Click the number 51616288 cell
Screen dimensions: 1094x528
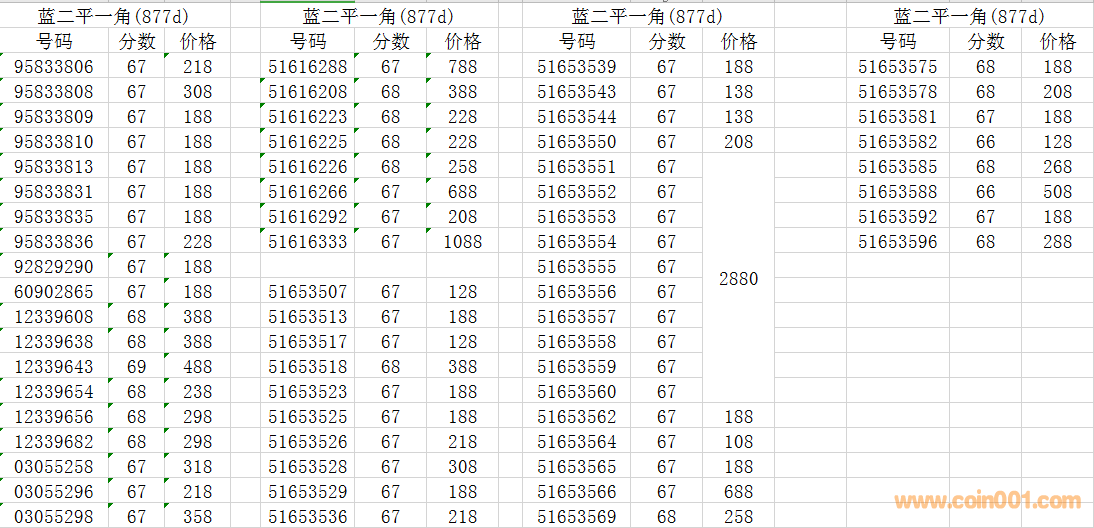click(x=308, y=67)
